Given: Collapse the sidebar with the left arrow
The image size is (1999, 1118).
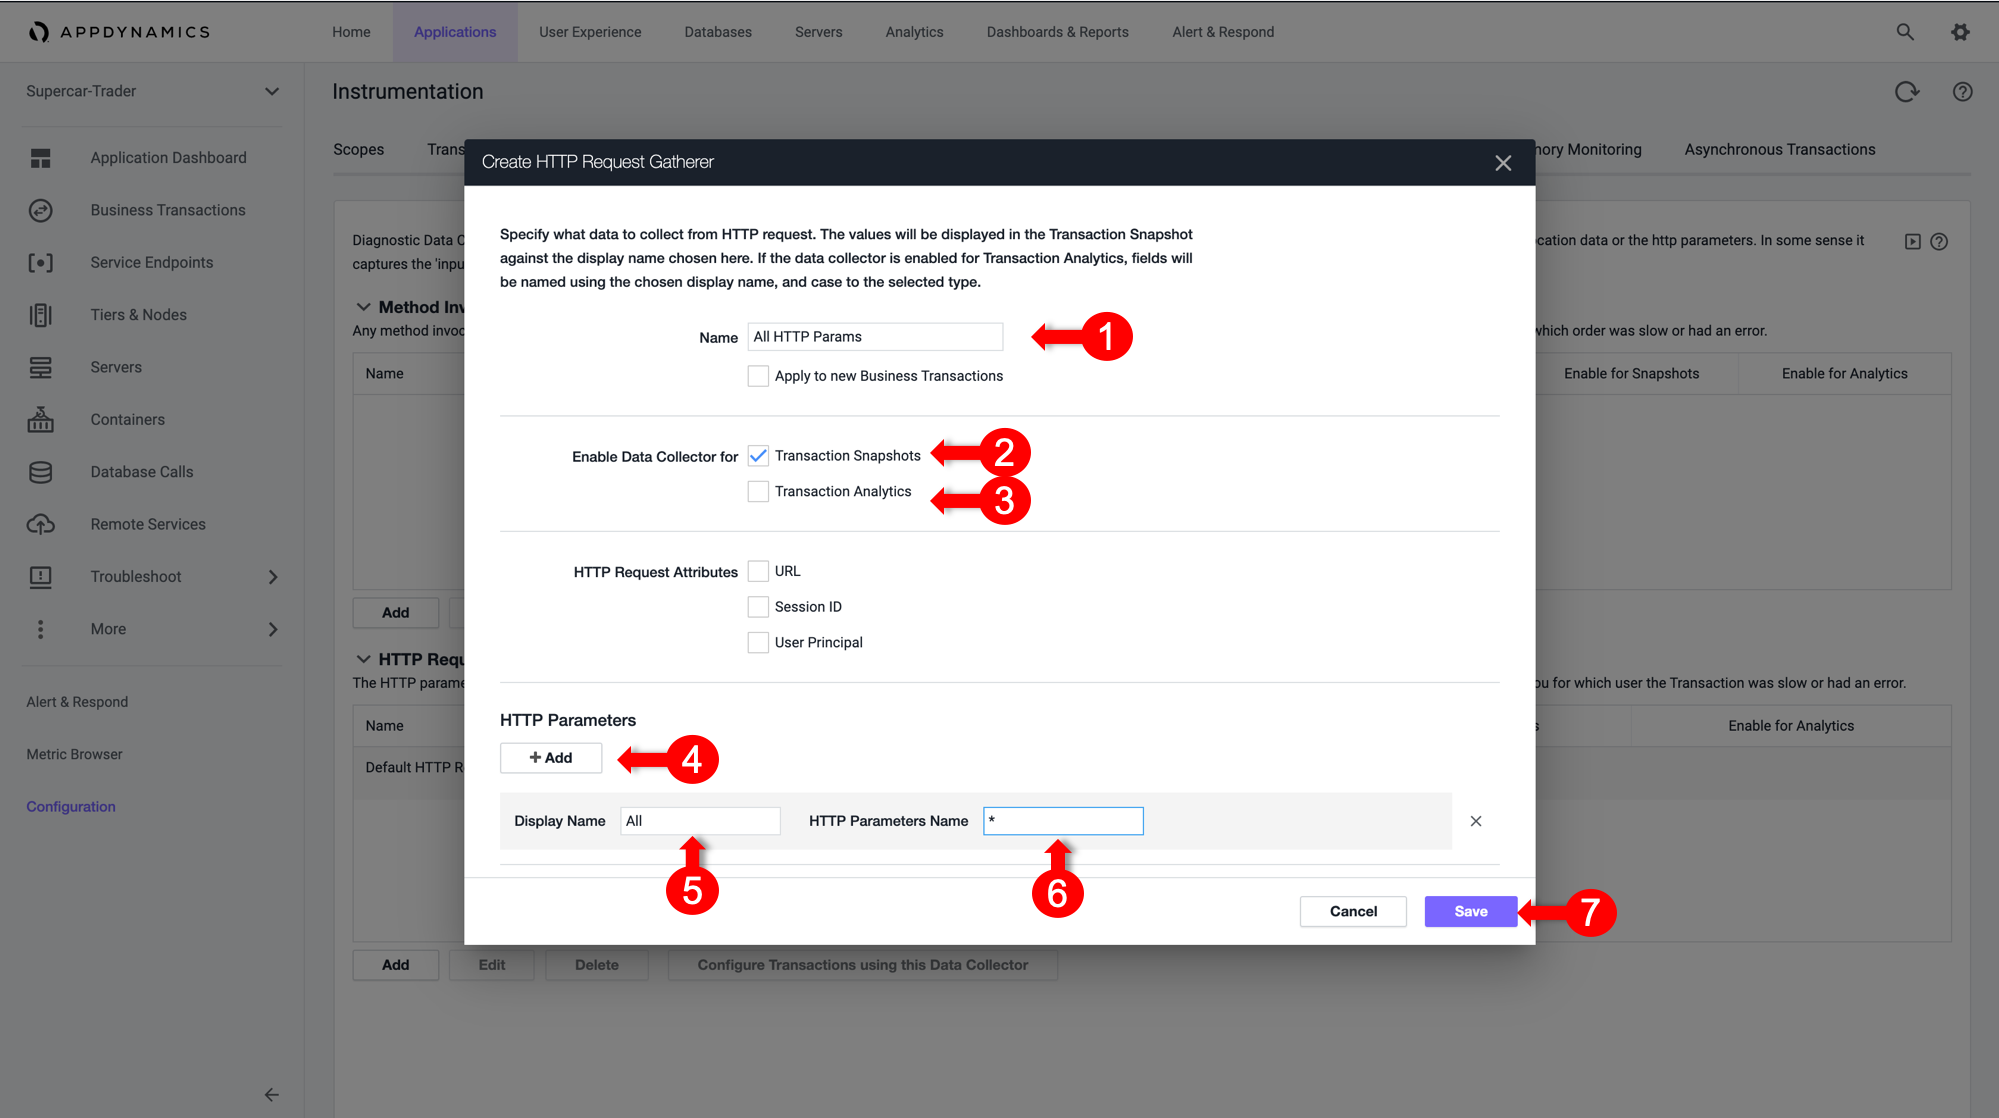Looking at the screenshot, I should pos(271,1095).
